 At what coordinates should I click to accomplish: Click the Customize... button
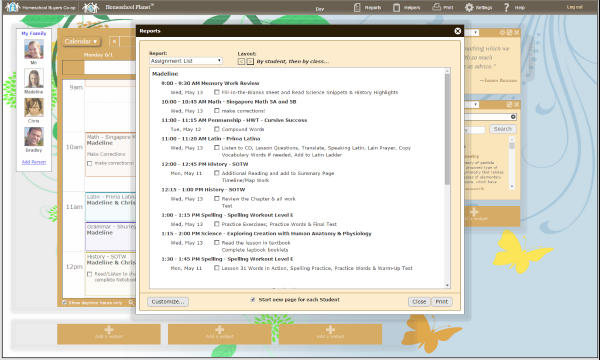click(168, 301)
